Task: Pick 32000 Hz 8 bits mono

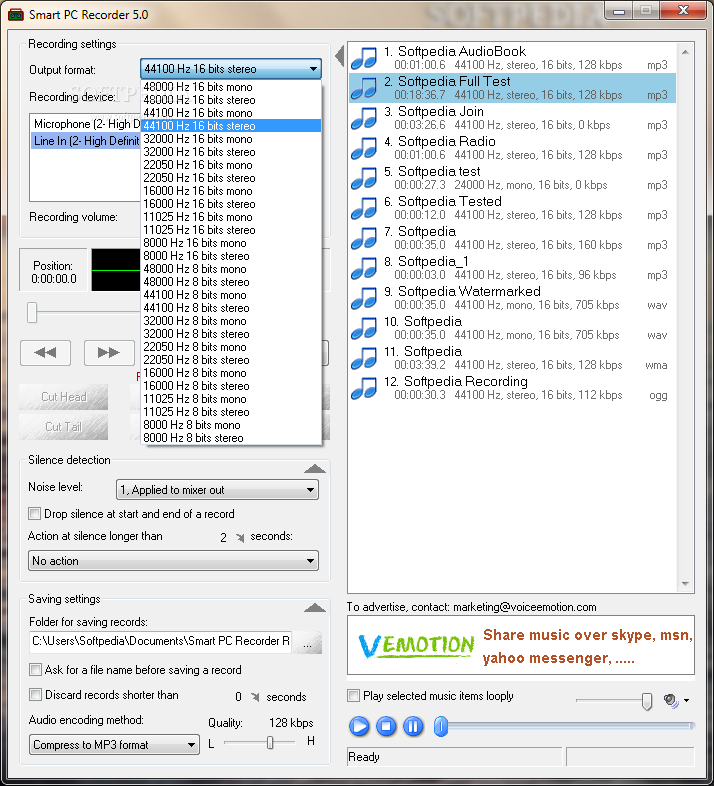Action: pos(231,321)
